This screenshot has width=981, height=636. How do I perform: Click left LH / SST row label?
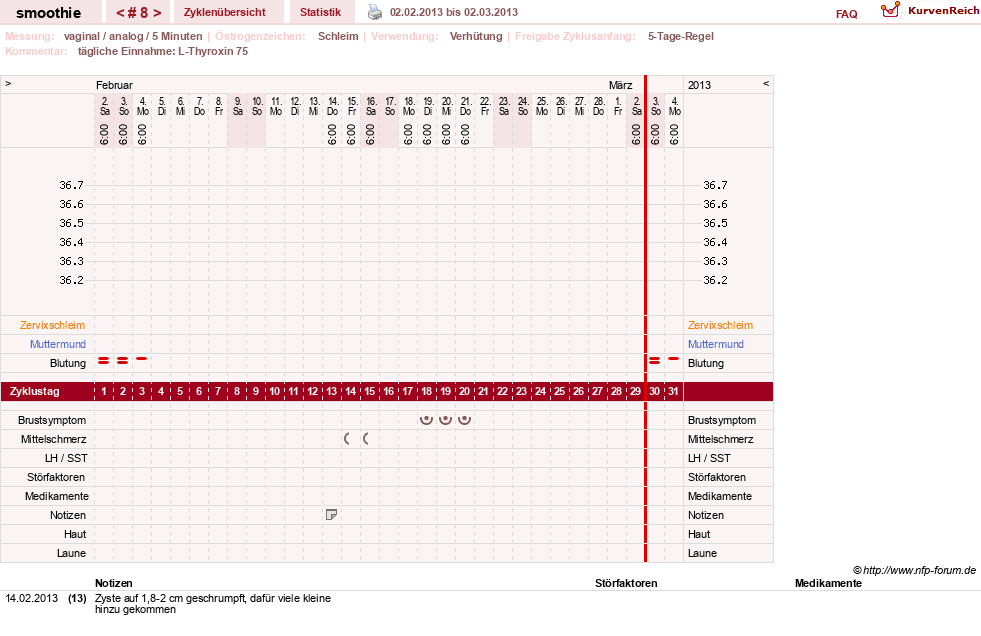(x=66, y=458)
